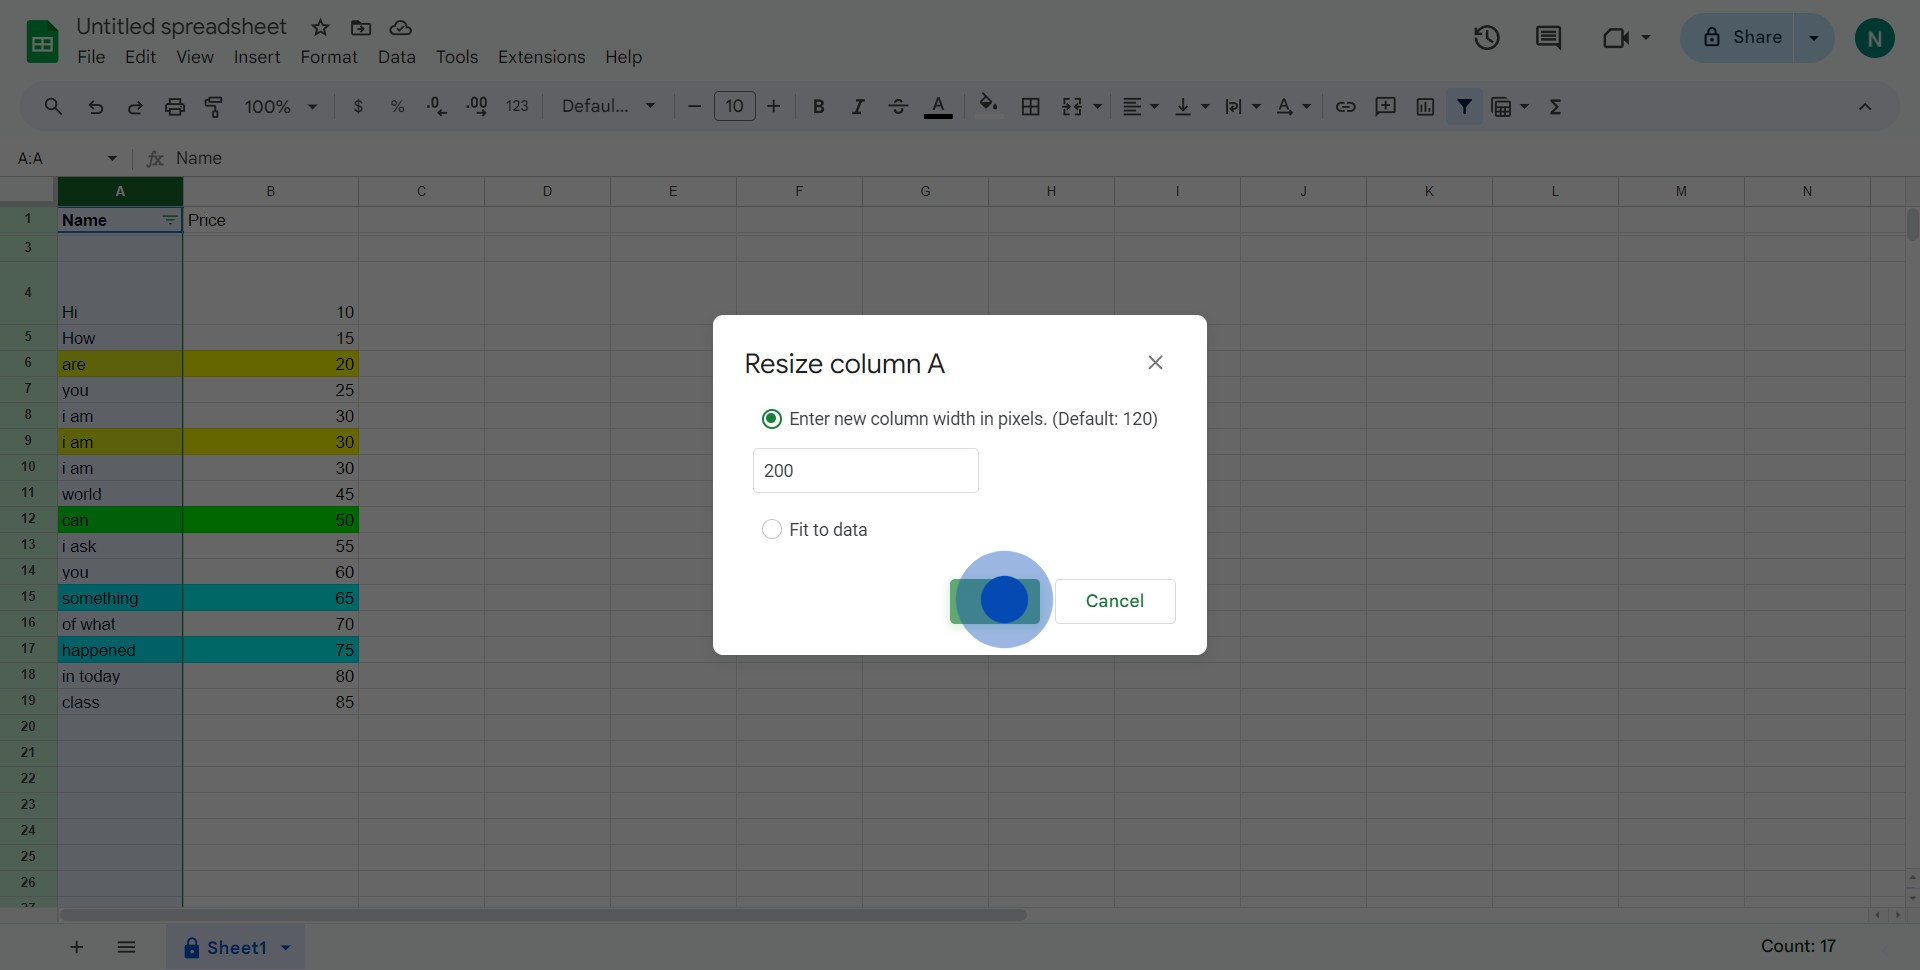1920x970 pixels.
Task: Click Cancel in the resize dialog
Action: pos(1115,601)
